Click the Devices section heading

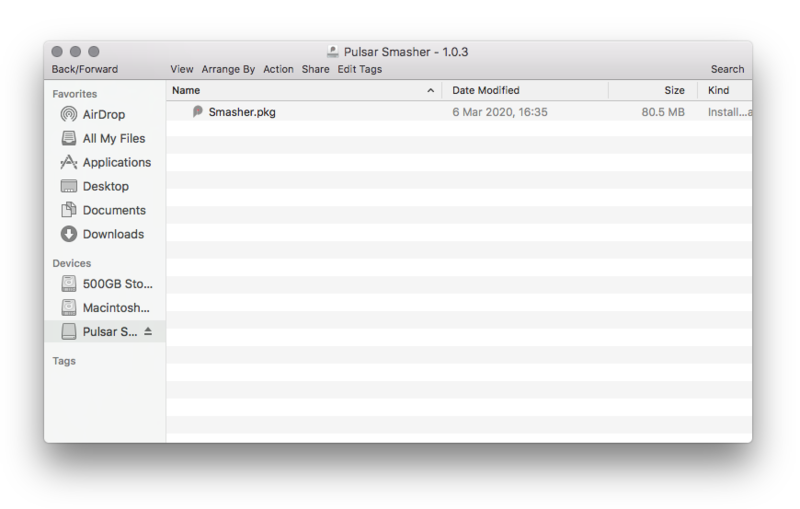[x=71, y=263]
